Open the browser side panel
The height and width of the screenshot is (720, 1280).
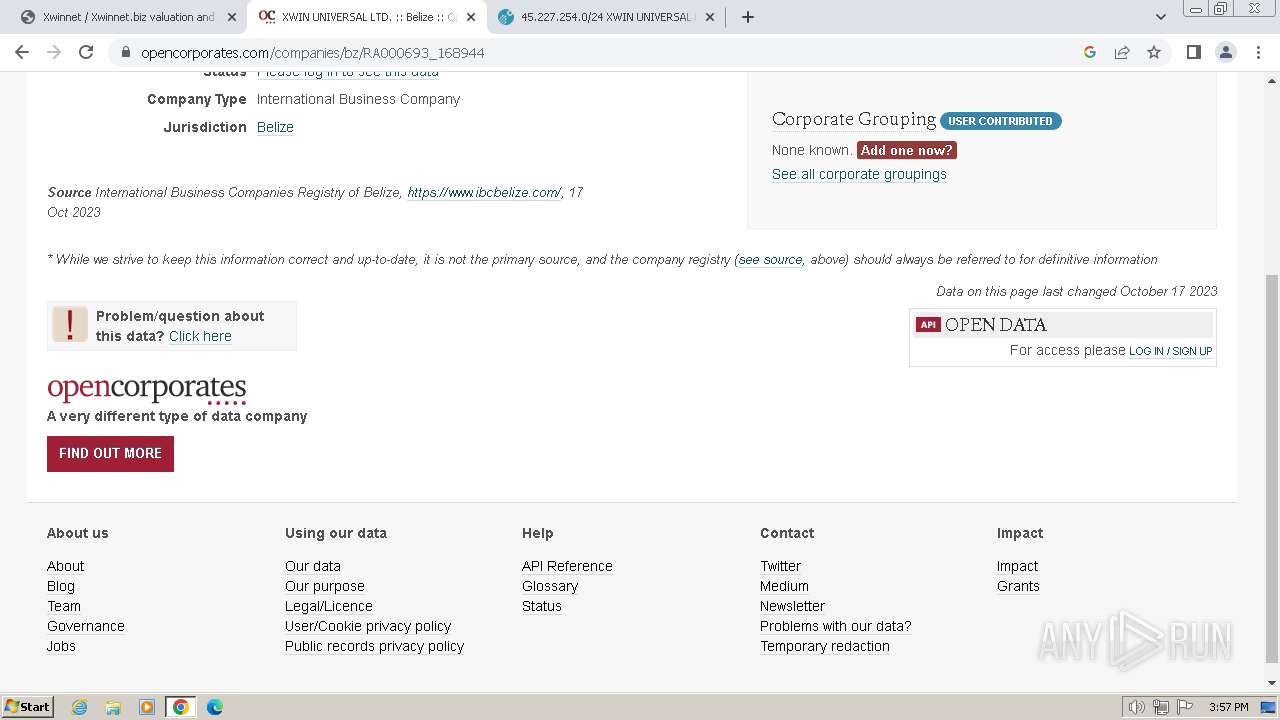[1193, 52]
